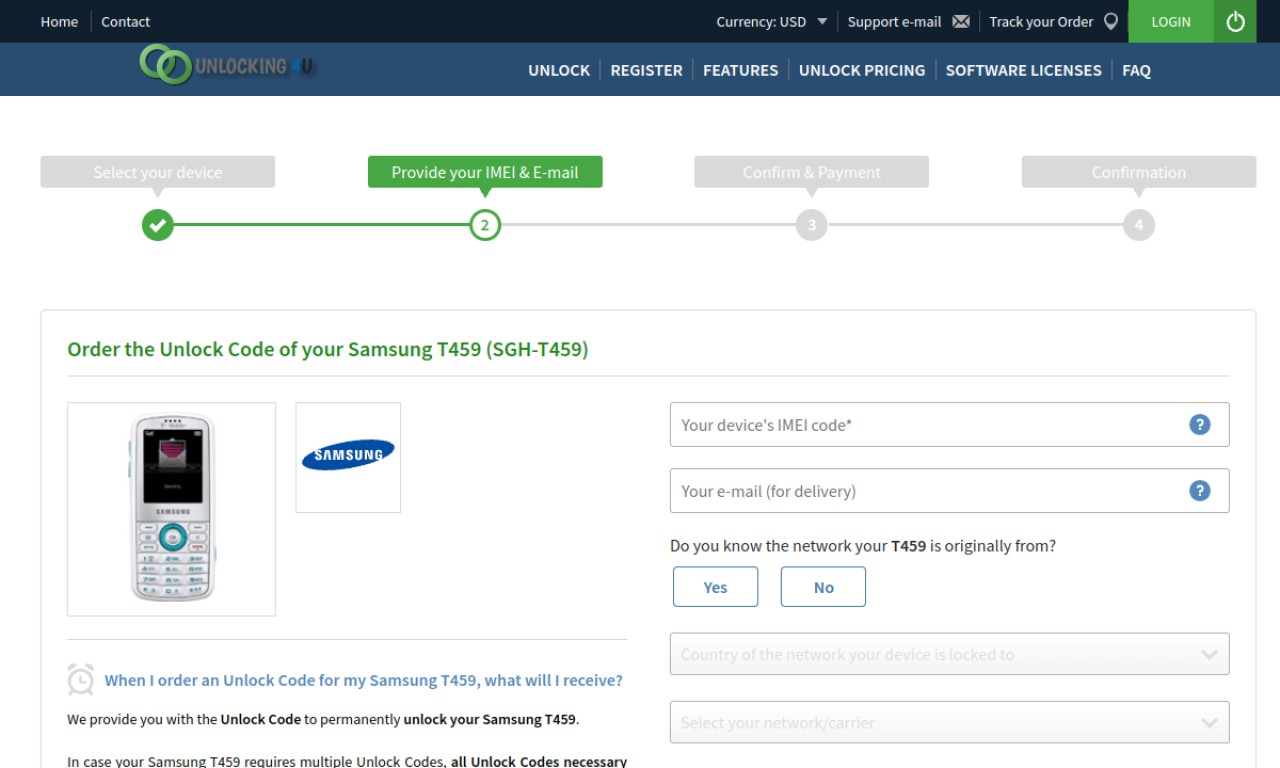Image resolution: width=1280 pixels, height=768 pixels.
Task: Click the alarm clock icon beside the question
Action: (81, 679)
